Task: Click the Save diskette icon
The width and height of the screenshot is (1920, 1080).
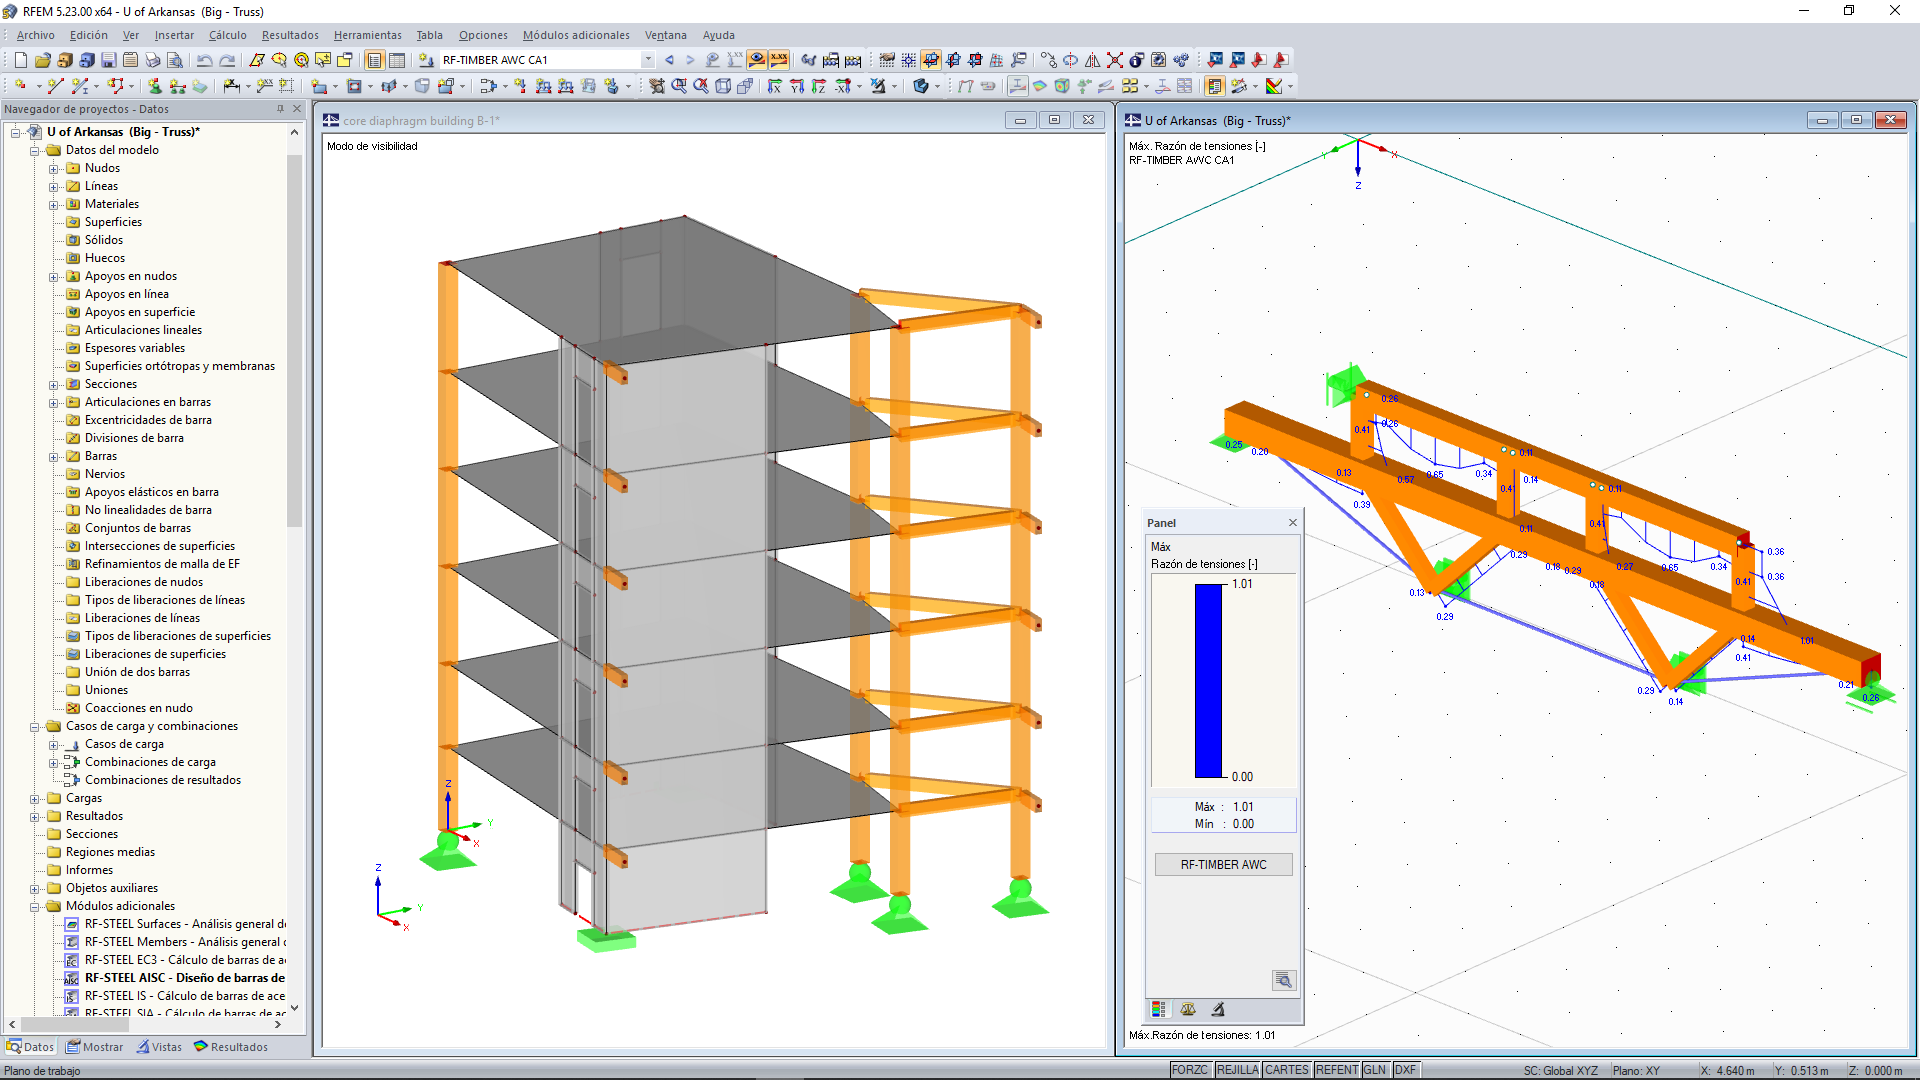Action: [108, 60]
